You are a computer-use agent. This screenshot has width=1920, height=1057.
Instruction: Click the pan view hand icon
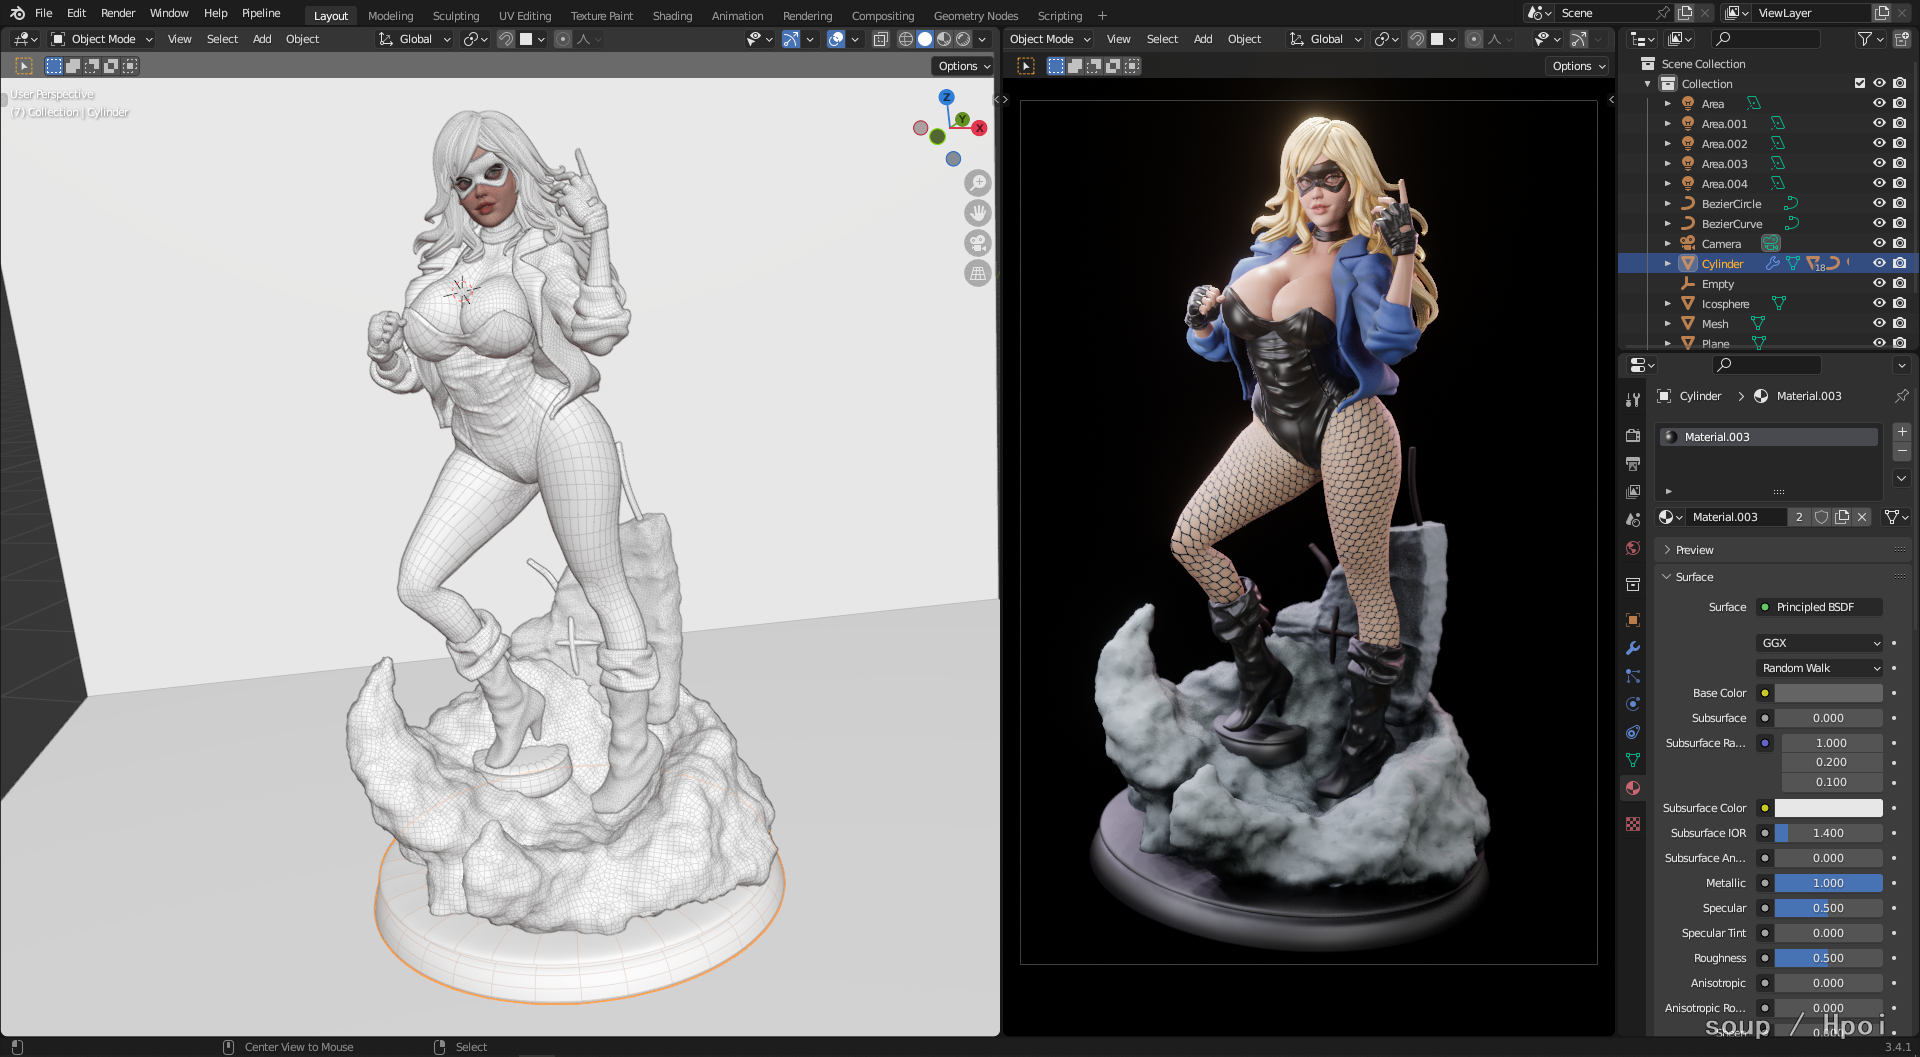977,213
